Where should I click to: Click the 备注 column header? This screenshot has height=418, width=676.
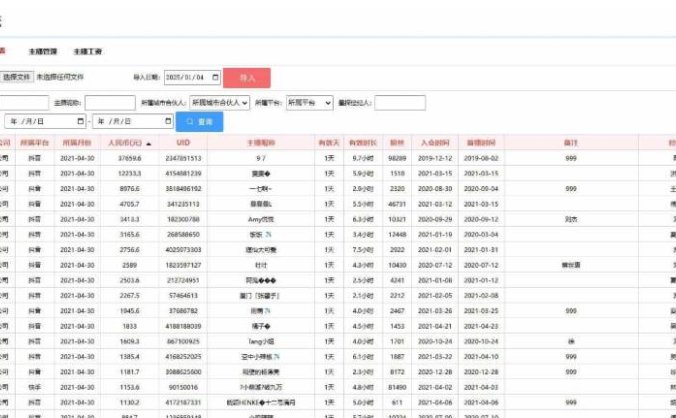click(571, 143)
